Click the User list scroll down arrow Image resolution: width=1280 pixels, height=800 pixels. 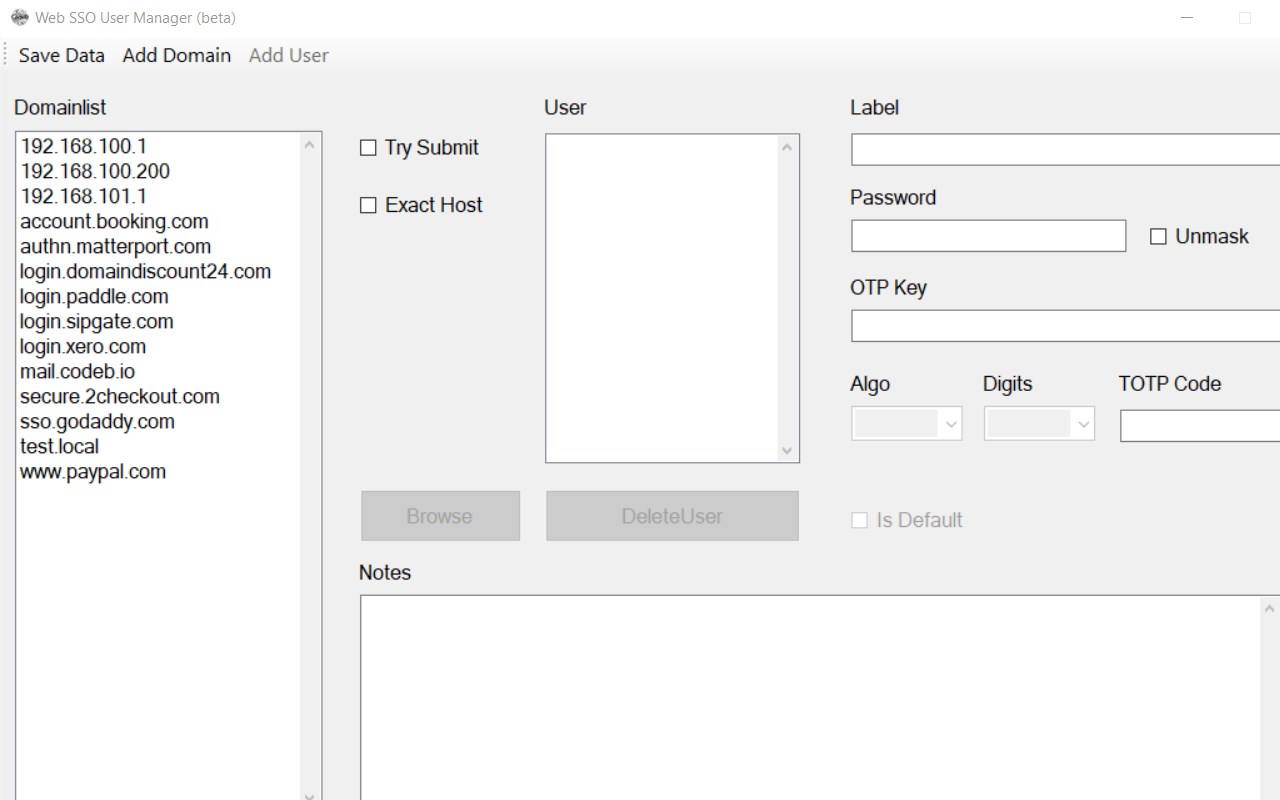pos(787,451)
